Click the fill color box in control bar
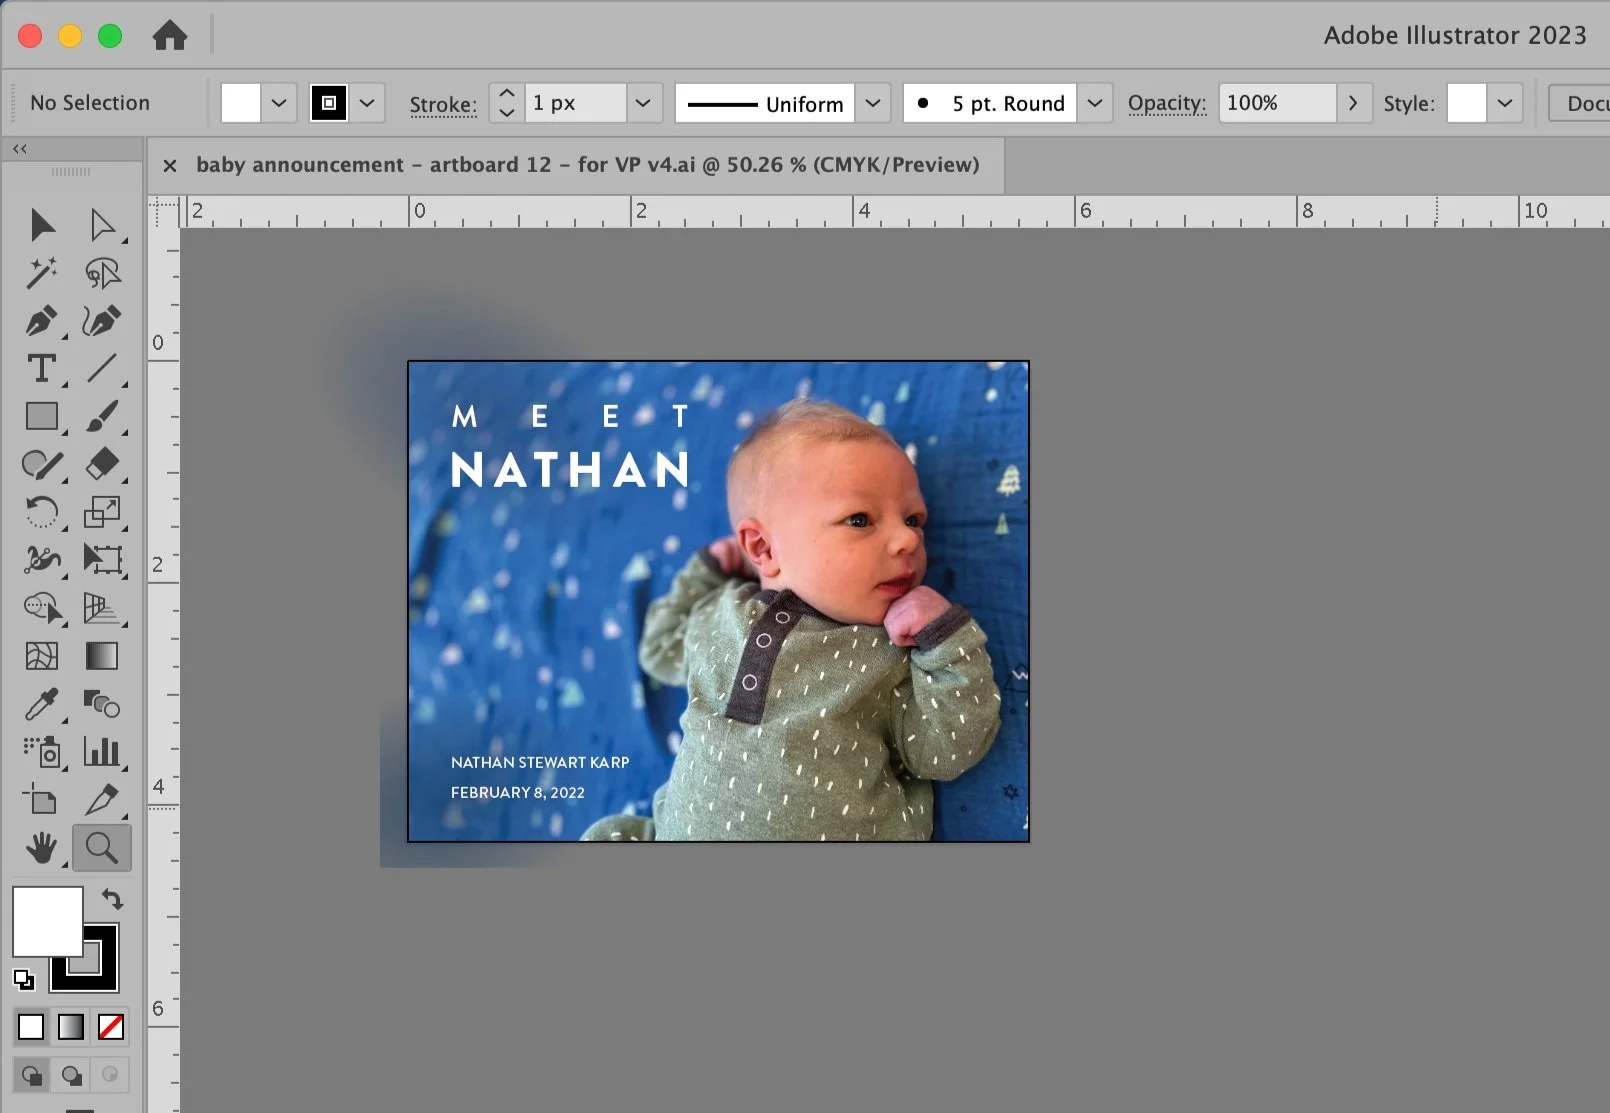Screen dimensions: 1610x1113 pyautogui.click(x=241, y=103)
